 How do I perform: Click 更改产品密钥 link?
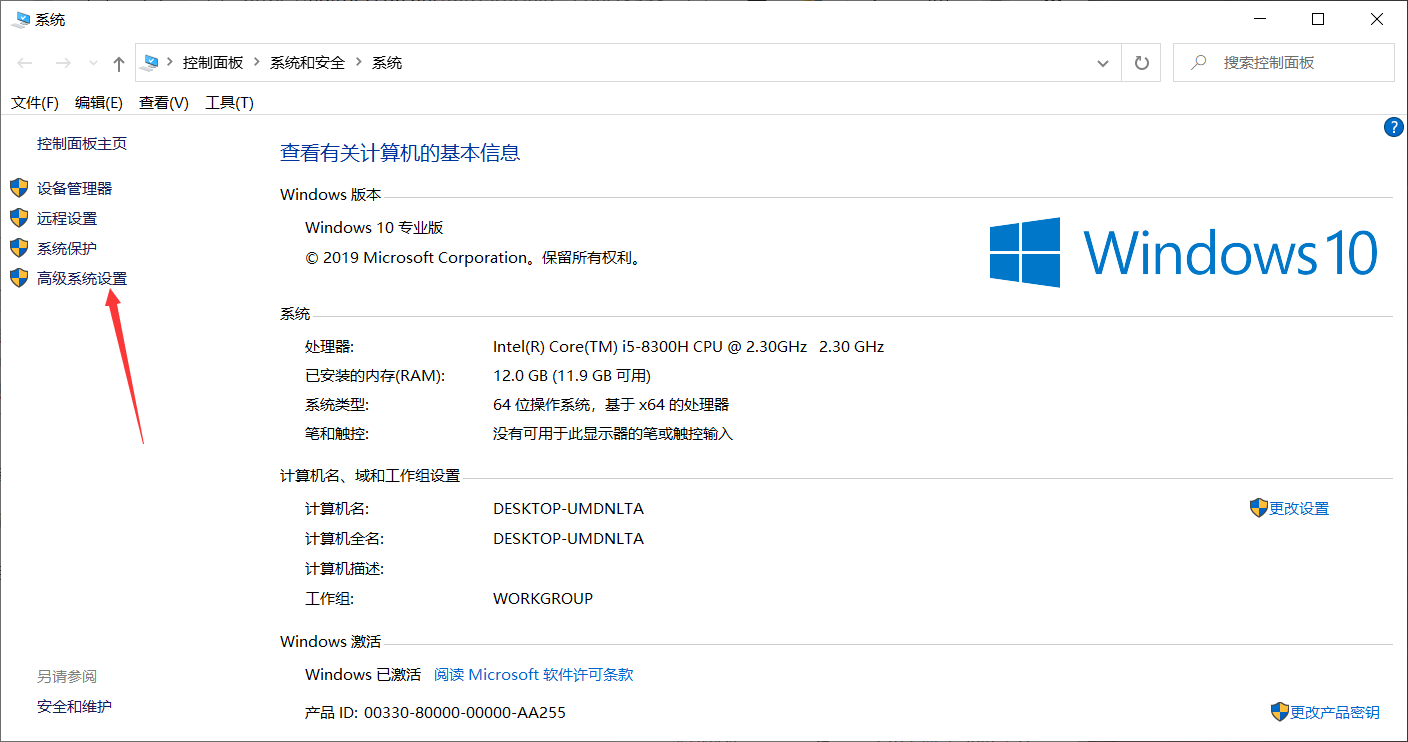(1335, 713)
